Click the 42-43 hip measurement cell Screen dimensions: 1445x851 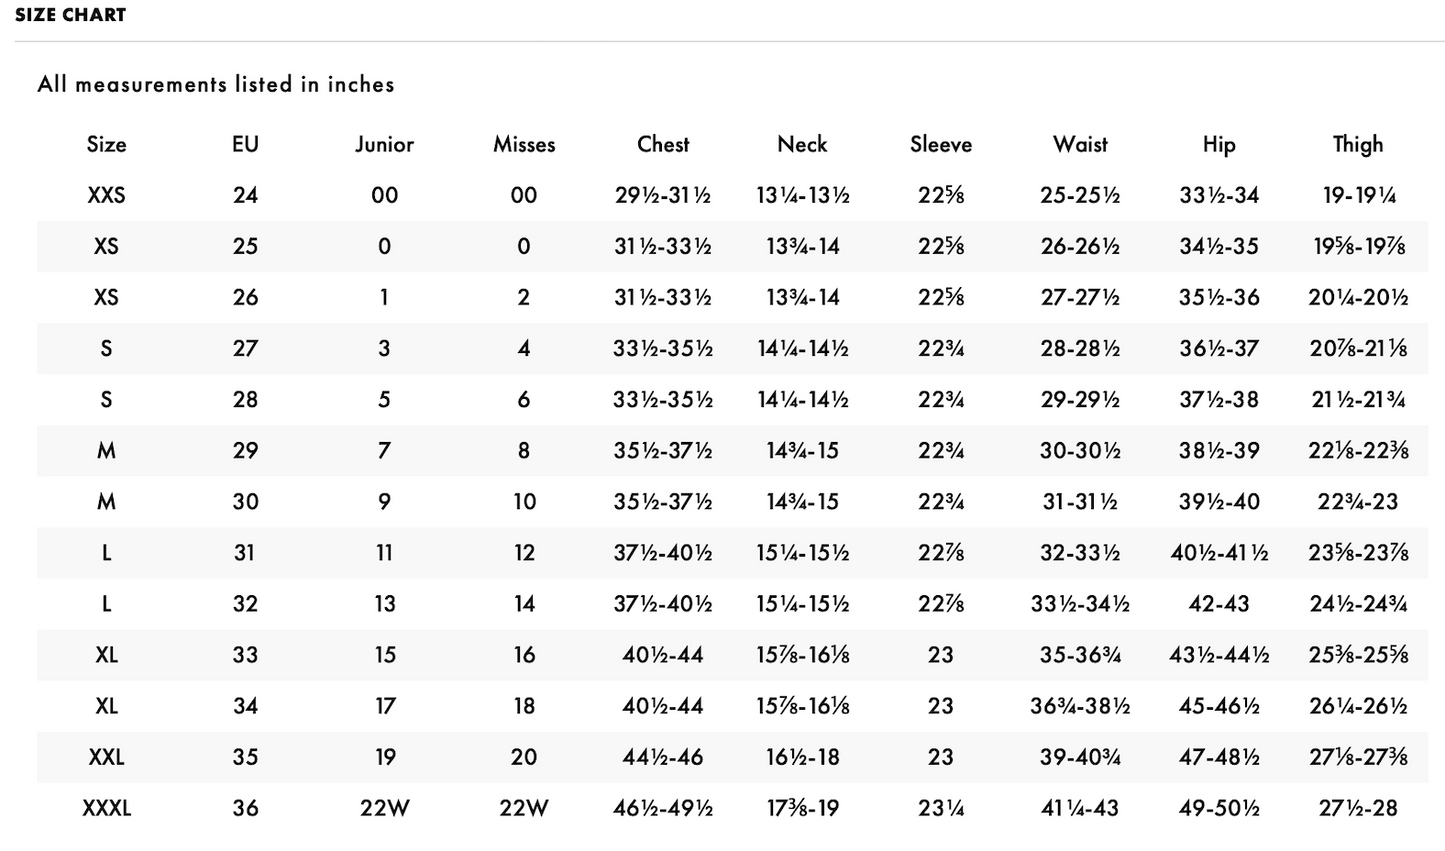click(1219, 604)
